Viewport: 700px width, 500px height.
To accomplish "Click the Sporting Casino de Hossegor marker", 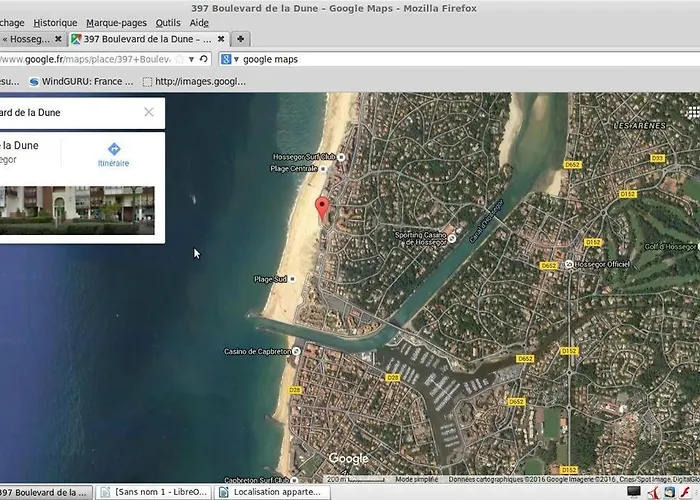I will pos(452,238).
